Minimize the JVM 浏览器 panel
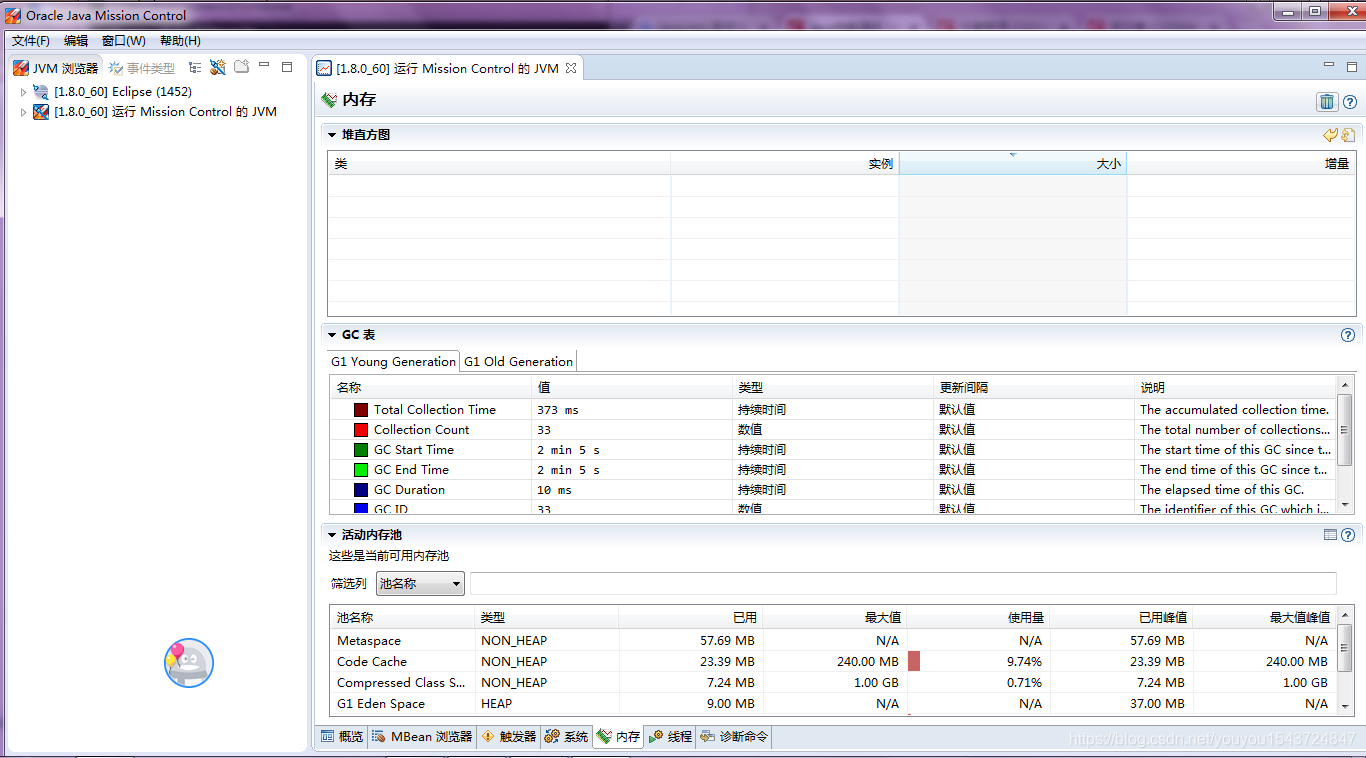Image resolution: width=1366 pixels, height=758 pixels. [264, 65]
